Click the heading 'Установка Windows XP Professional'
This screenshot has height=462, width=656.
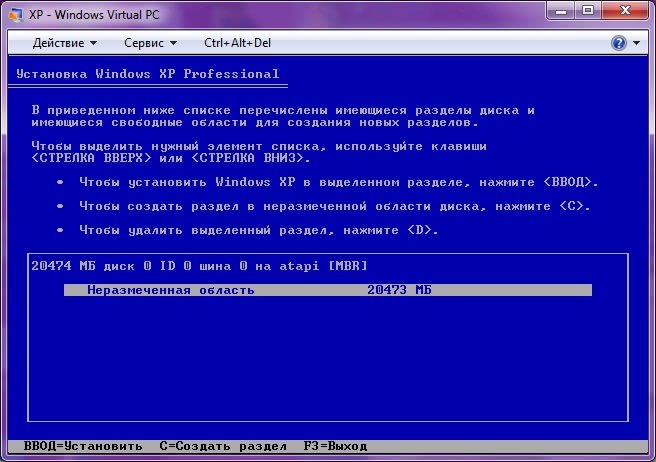point(148,74)
